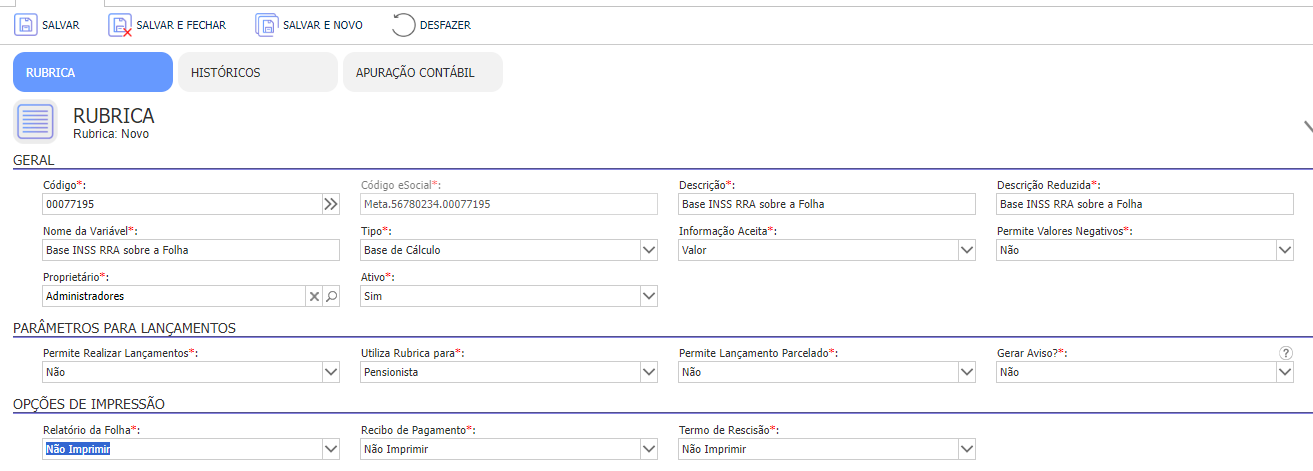The image size is (1313, 471).
Task: Click the Gerar Aviso help question icon
Action: (x=1286, y=353)
